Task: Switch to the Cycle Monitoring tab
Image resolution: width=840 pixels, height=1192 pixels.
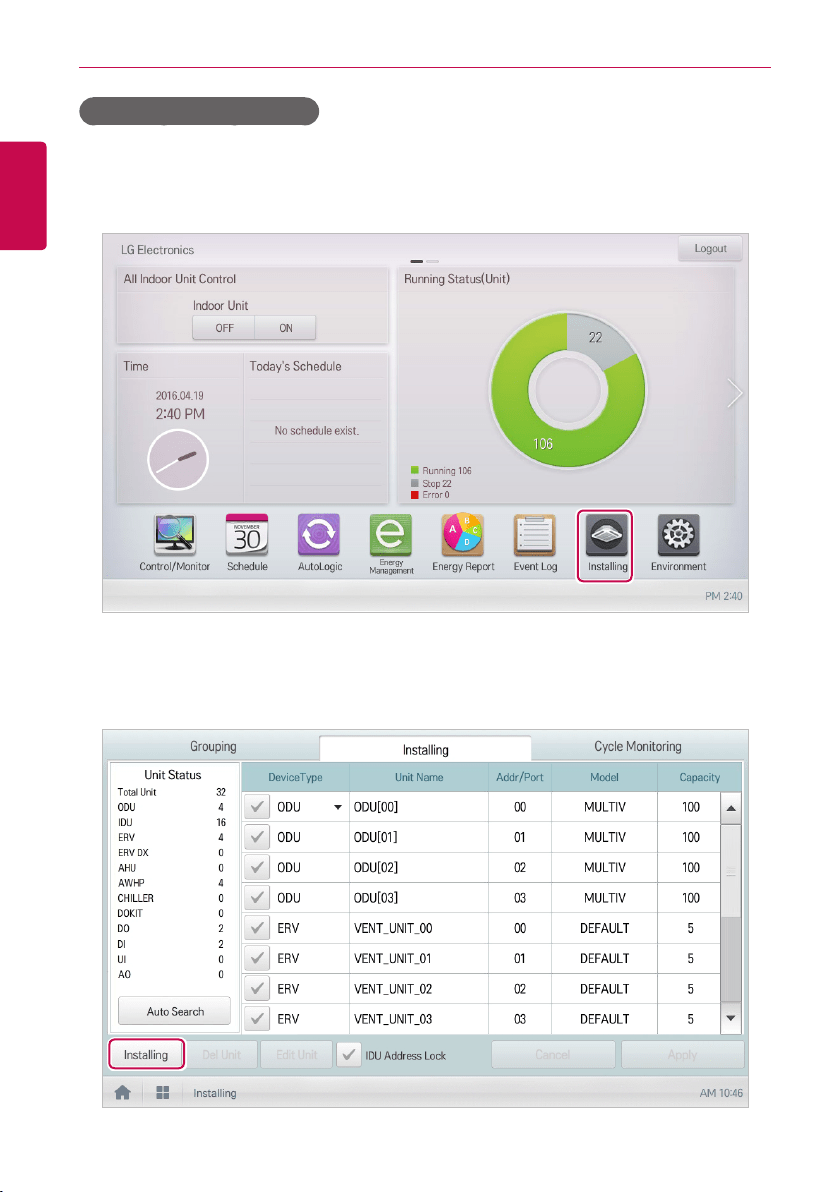Action: [x=638, y=747]
